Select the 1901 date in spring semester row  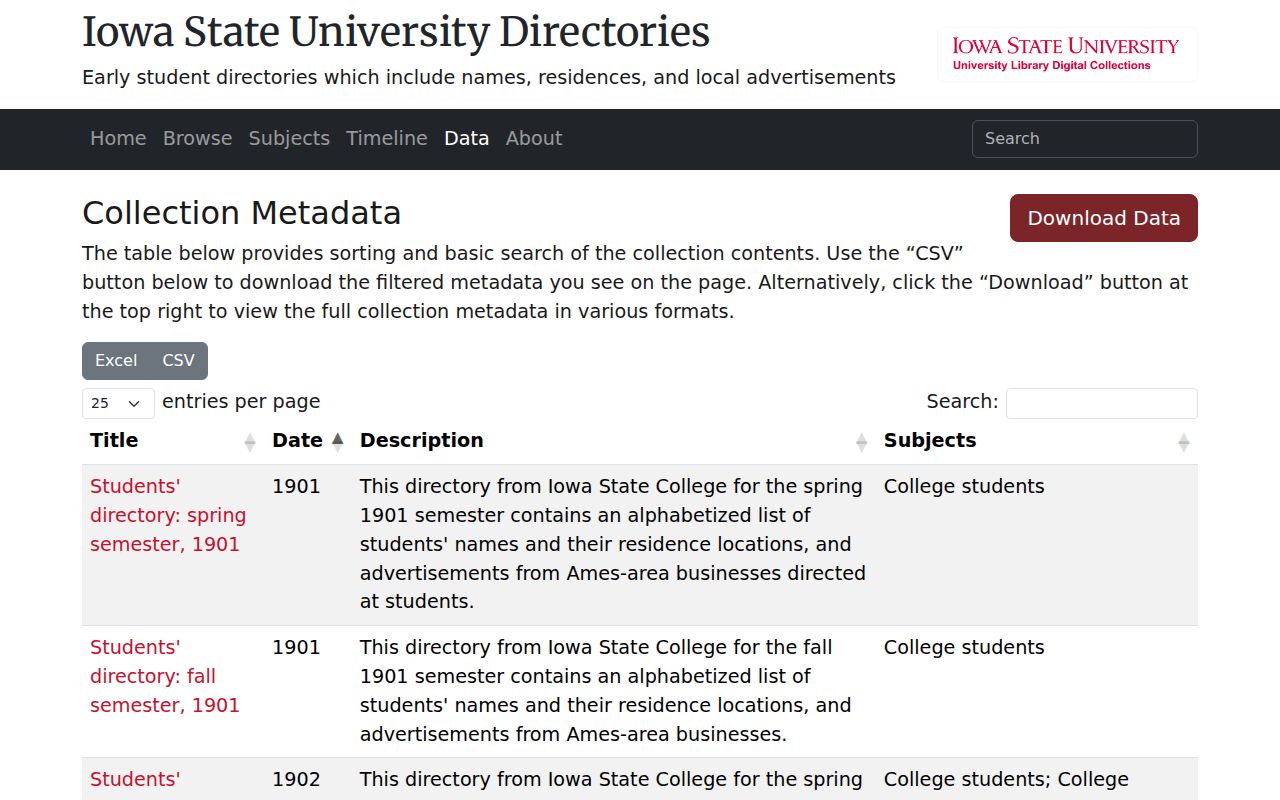[296, 486]
